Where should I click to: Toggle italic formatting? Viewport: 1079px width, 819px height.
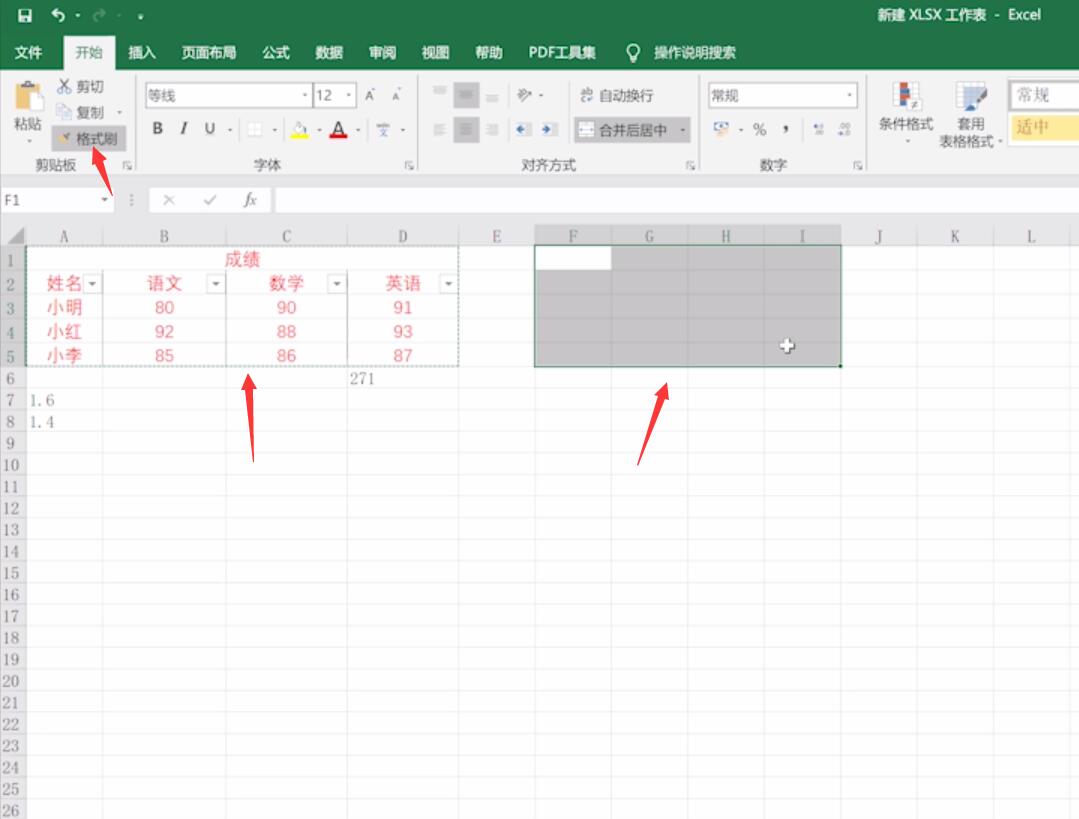pyautogui.click(x=183, y=129)
